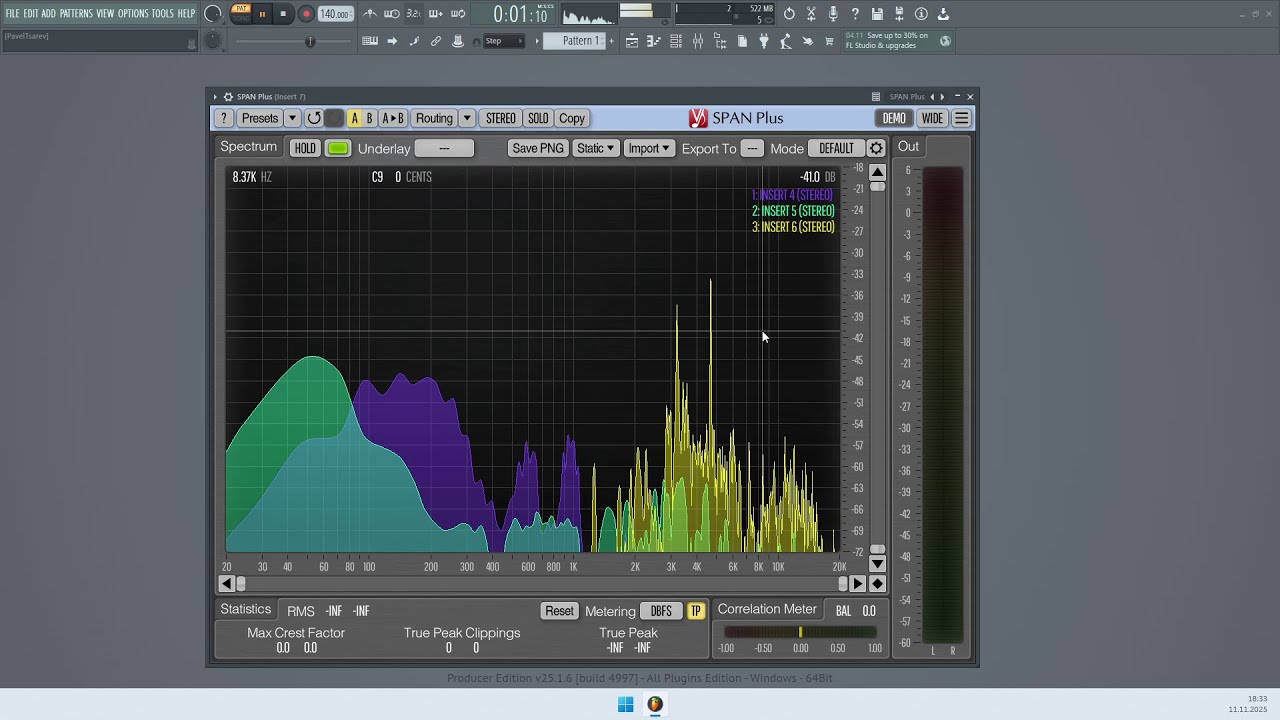The image size is (1280, 720).
Task: Pause playback with the pause button
Action: [x=262, y=14]
